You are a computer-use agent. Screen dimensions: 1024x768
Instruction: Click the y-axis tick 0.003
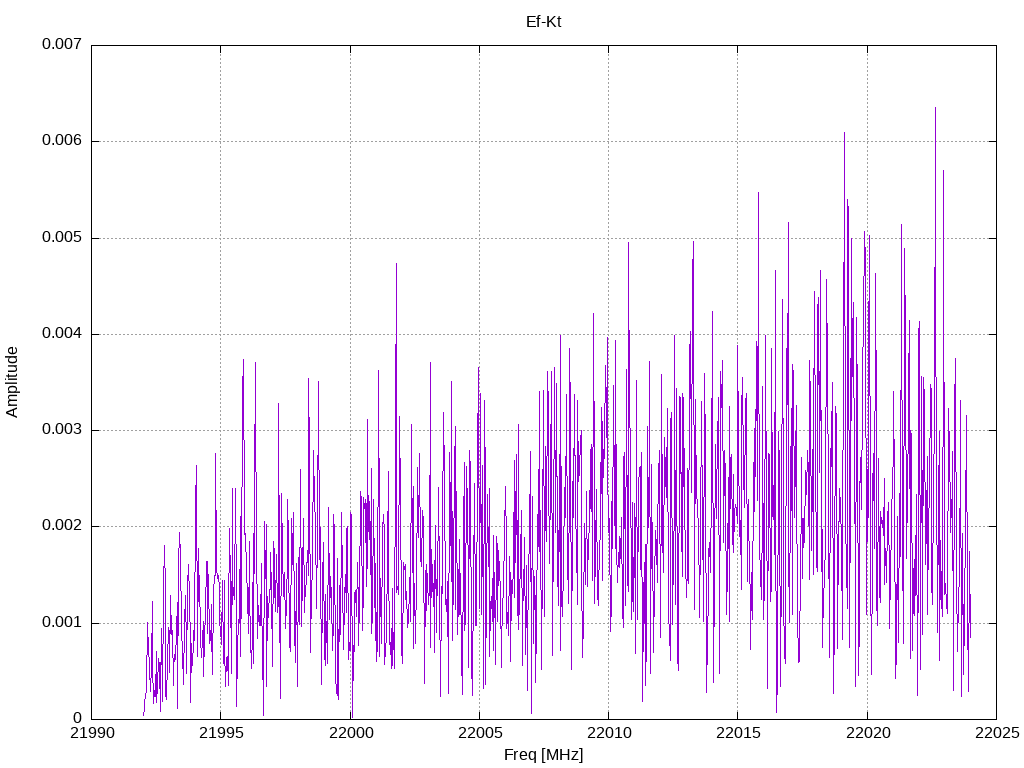[62, 430]
